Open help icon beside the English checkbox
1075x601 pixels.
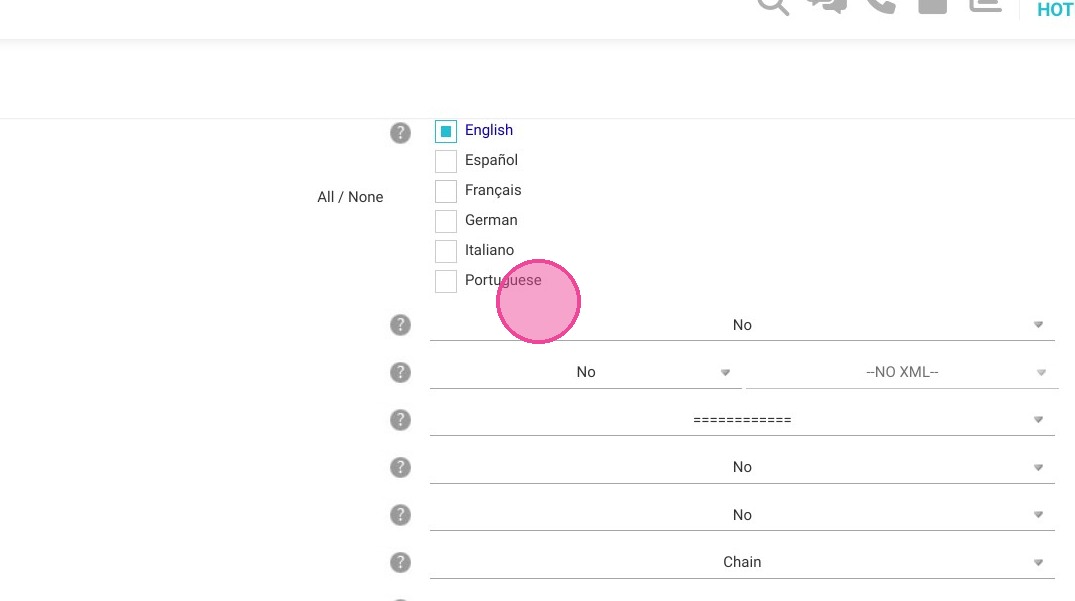tap(400, 133)
